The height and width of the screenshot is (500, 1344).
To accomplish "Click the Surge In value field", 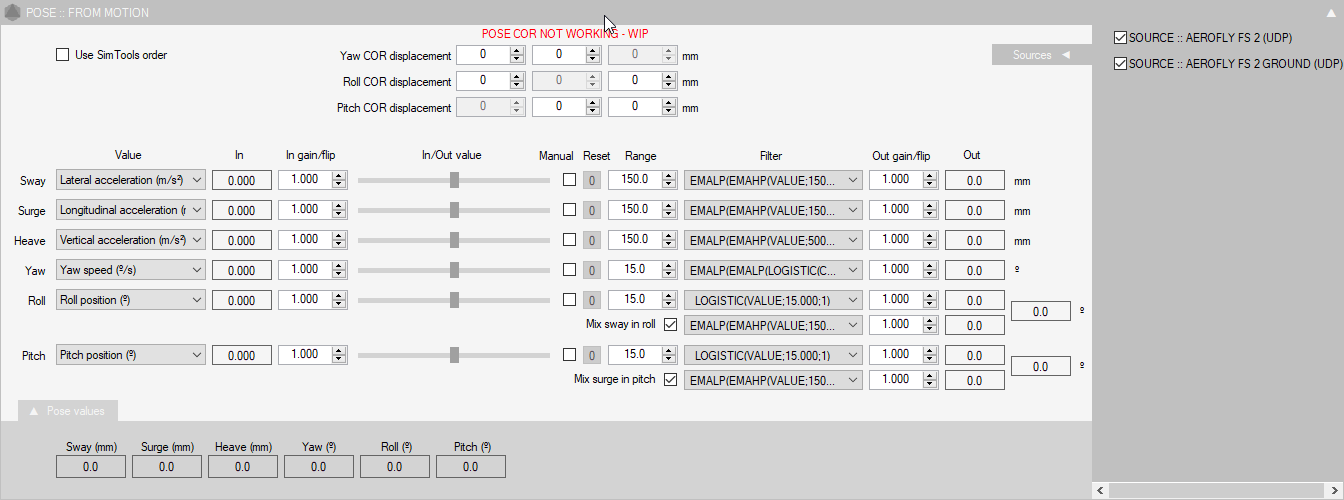I will [241, 211].
